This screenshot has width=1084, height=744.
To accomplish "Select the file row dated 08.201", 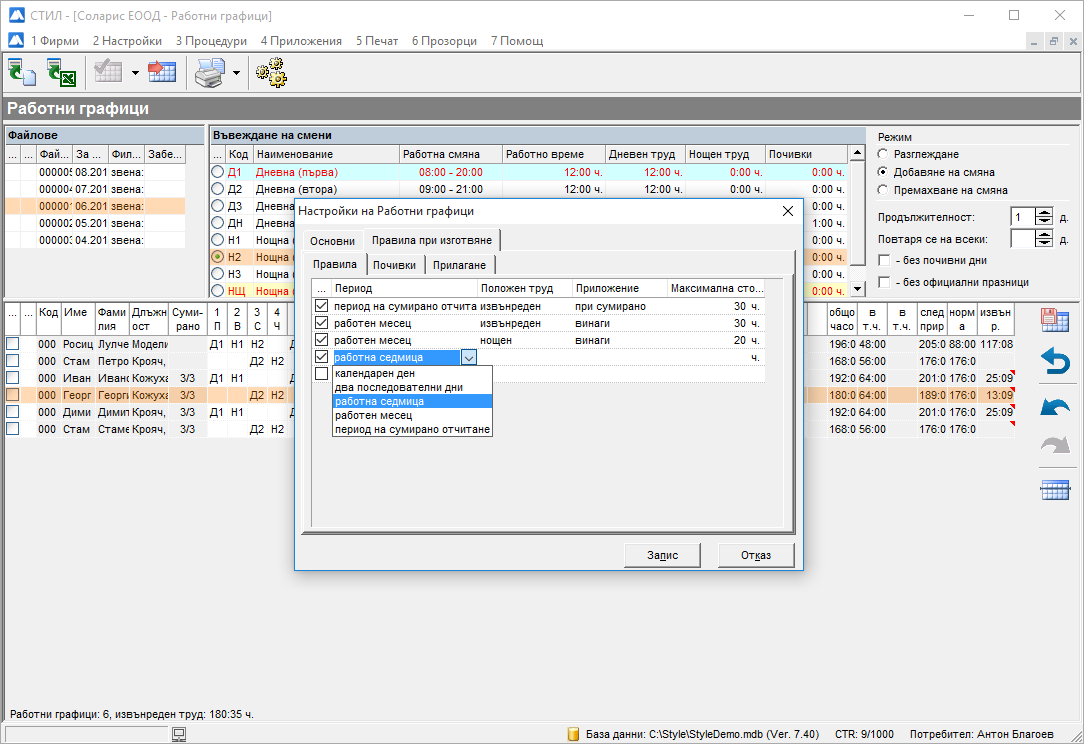I will click(x=95, y=172).
